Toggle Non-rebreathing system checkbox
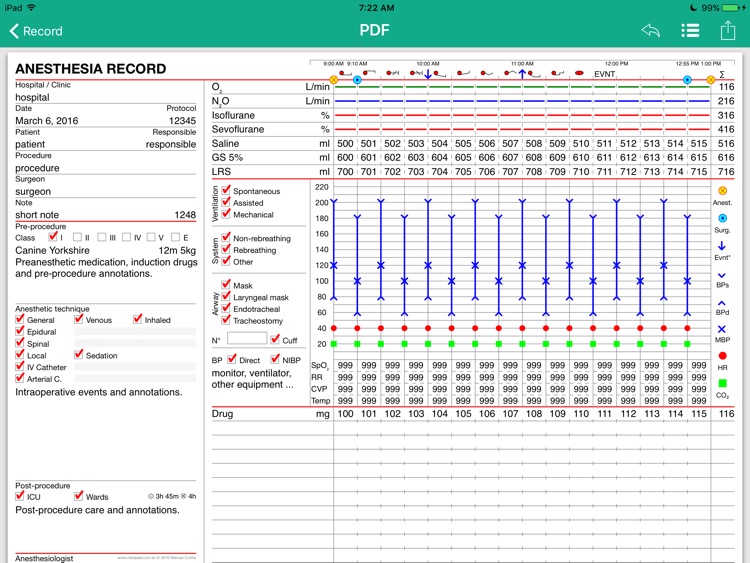This screenshot has width=750, height=563. 226,237
